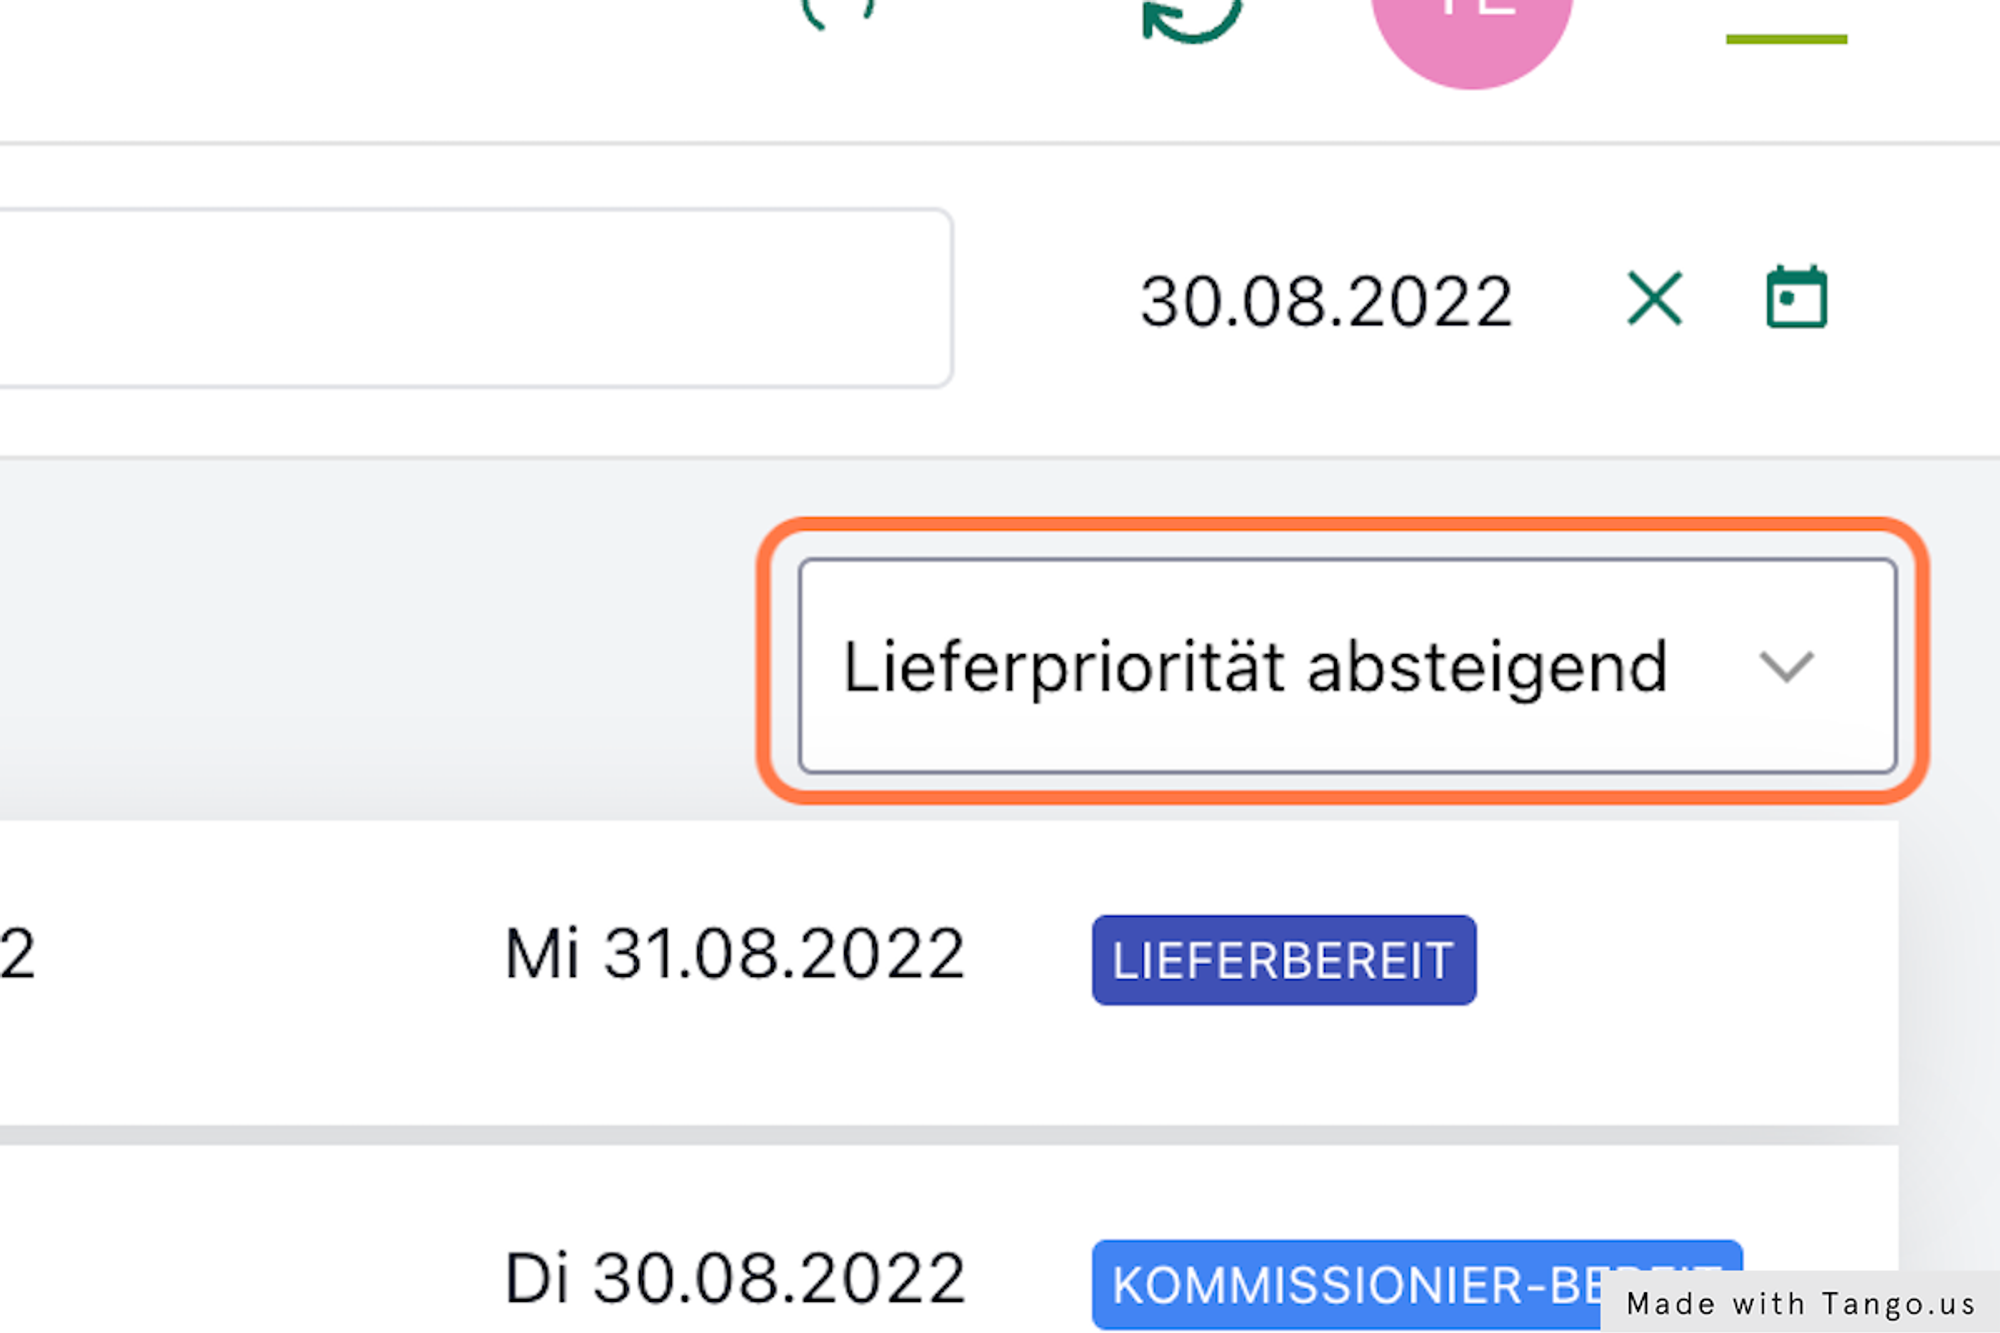Click the LIEFERBEREIT status badge

[1283, 960]
